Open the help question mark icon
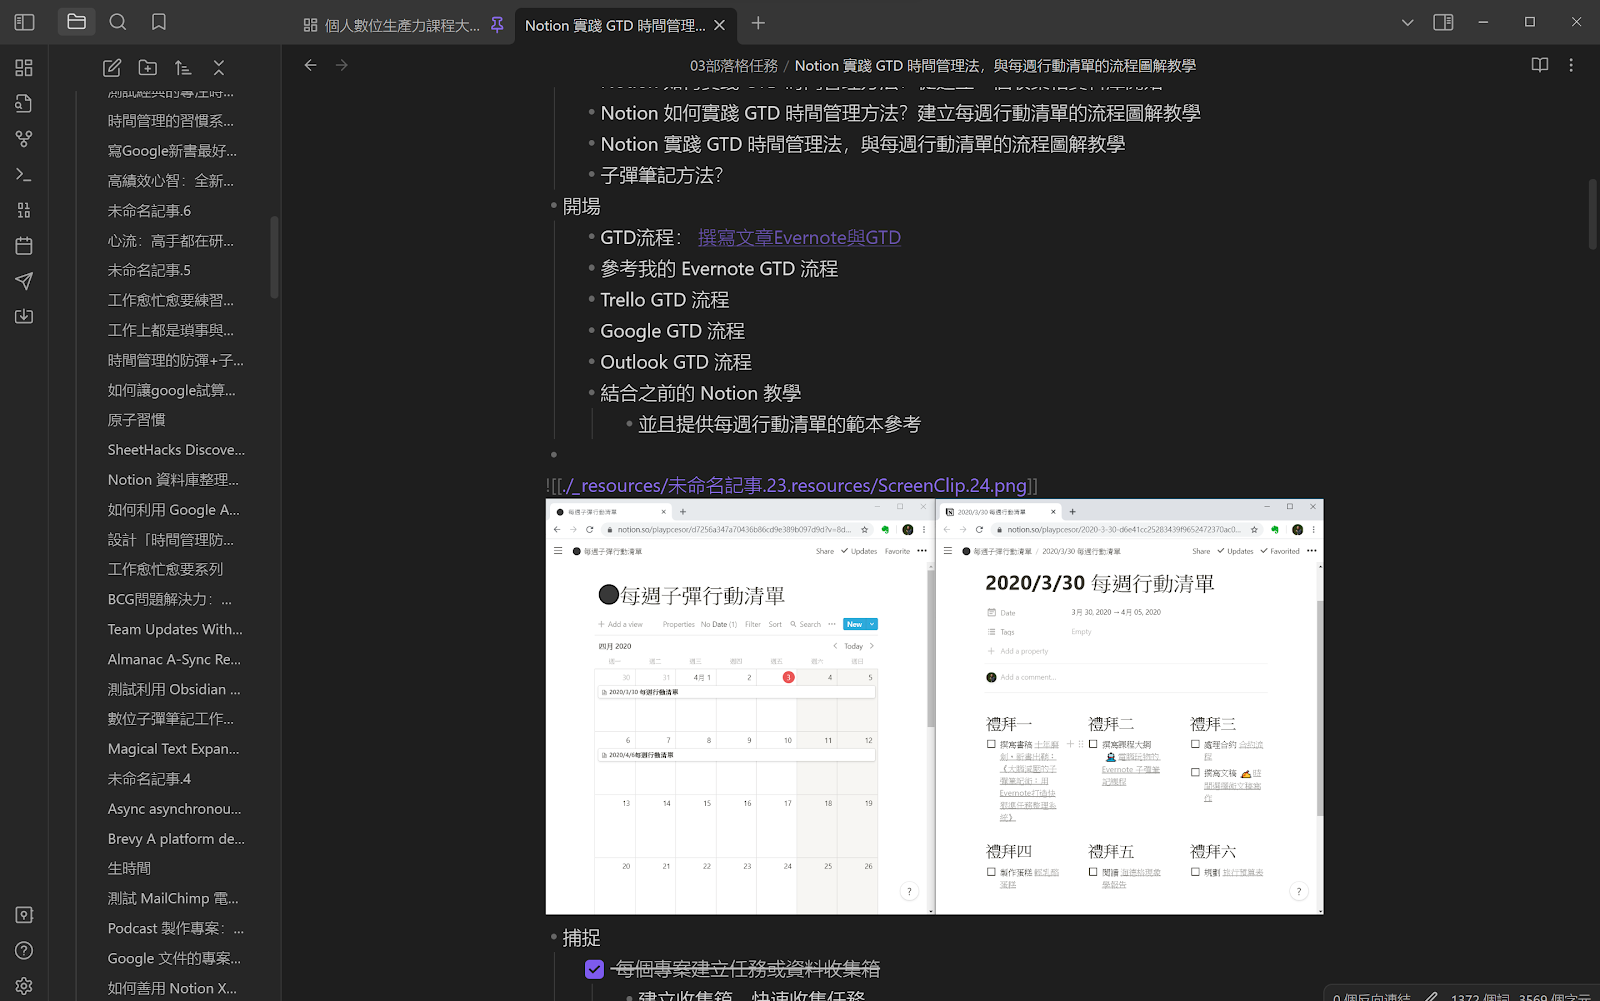Viewport: 1600px width, 1001px height. [24, 950]
